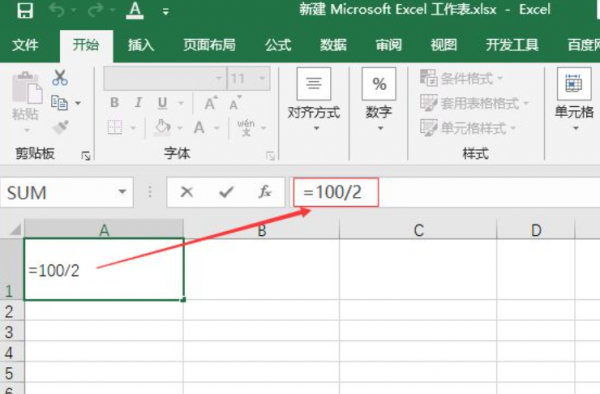600x394 pixels.
Task: Click the formula bar containing =100/2
Action: pos(446,192)
